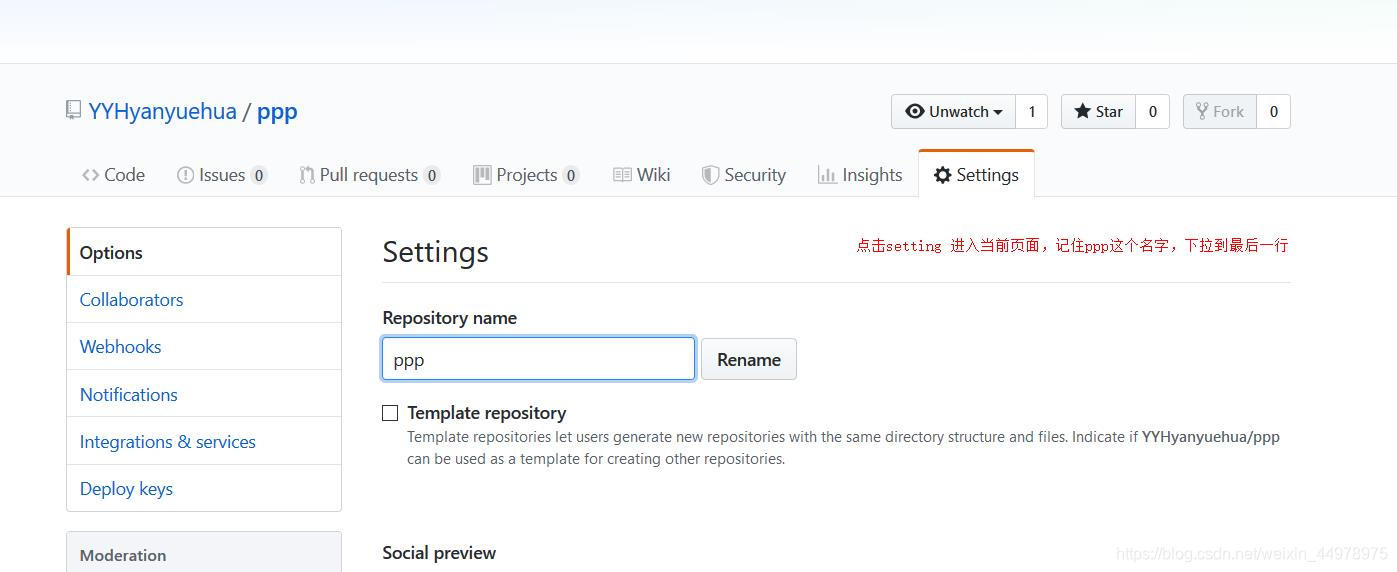Screen dimensions: 1397x572
Task: Open the Unwatch dropdown
Action: (x=953, y=112)
